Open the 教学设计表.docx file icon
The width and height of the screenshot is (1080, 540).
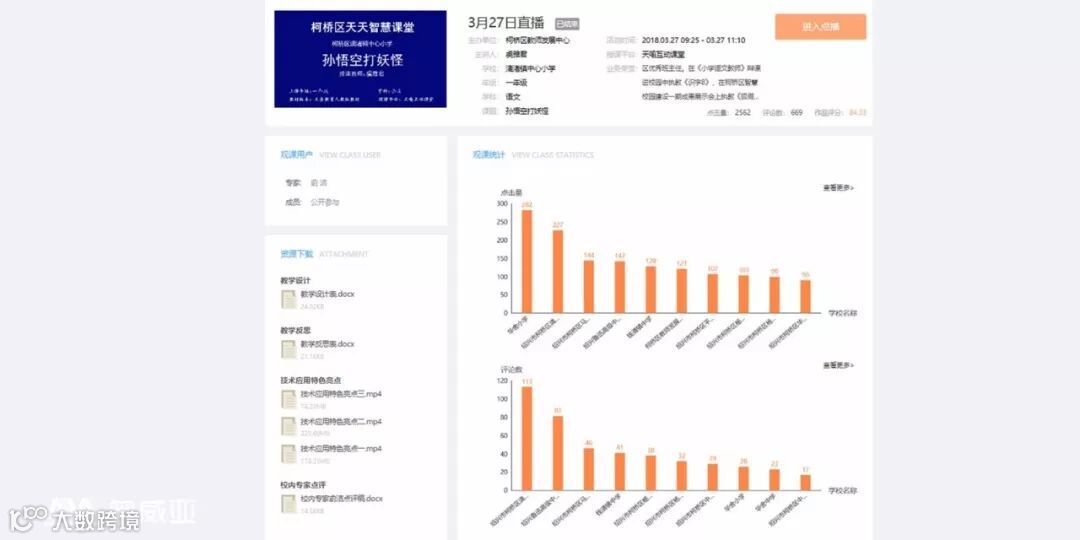(289, 299)
